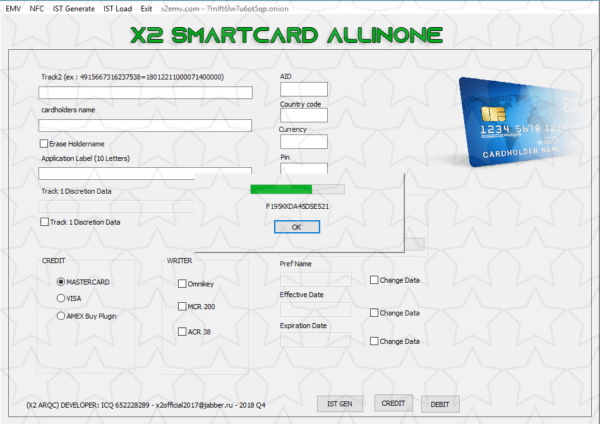Click the green progress bar in dialog

click(297, 189)
